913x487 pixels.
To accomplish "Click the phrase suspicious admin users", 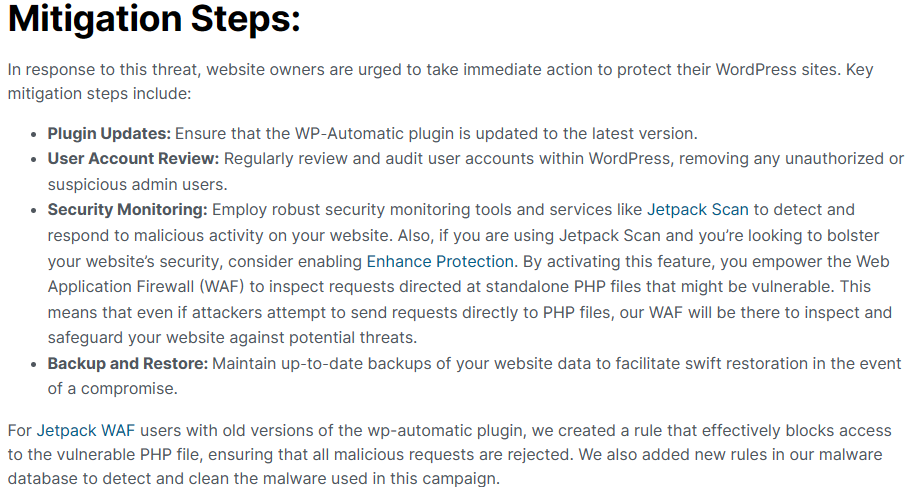I will coord(137,185).
